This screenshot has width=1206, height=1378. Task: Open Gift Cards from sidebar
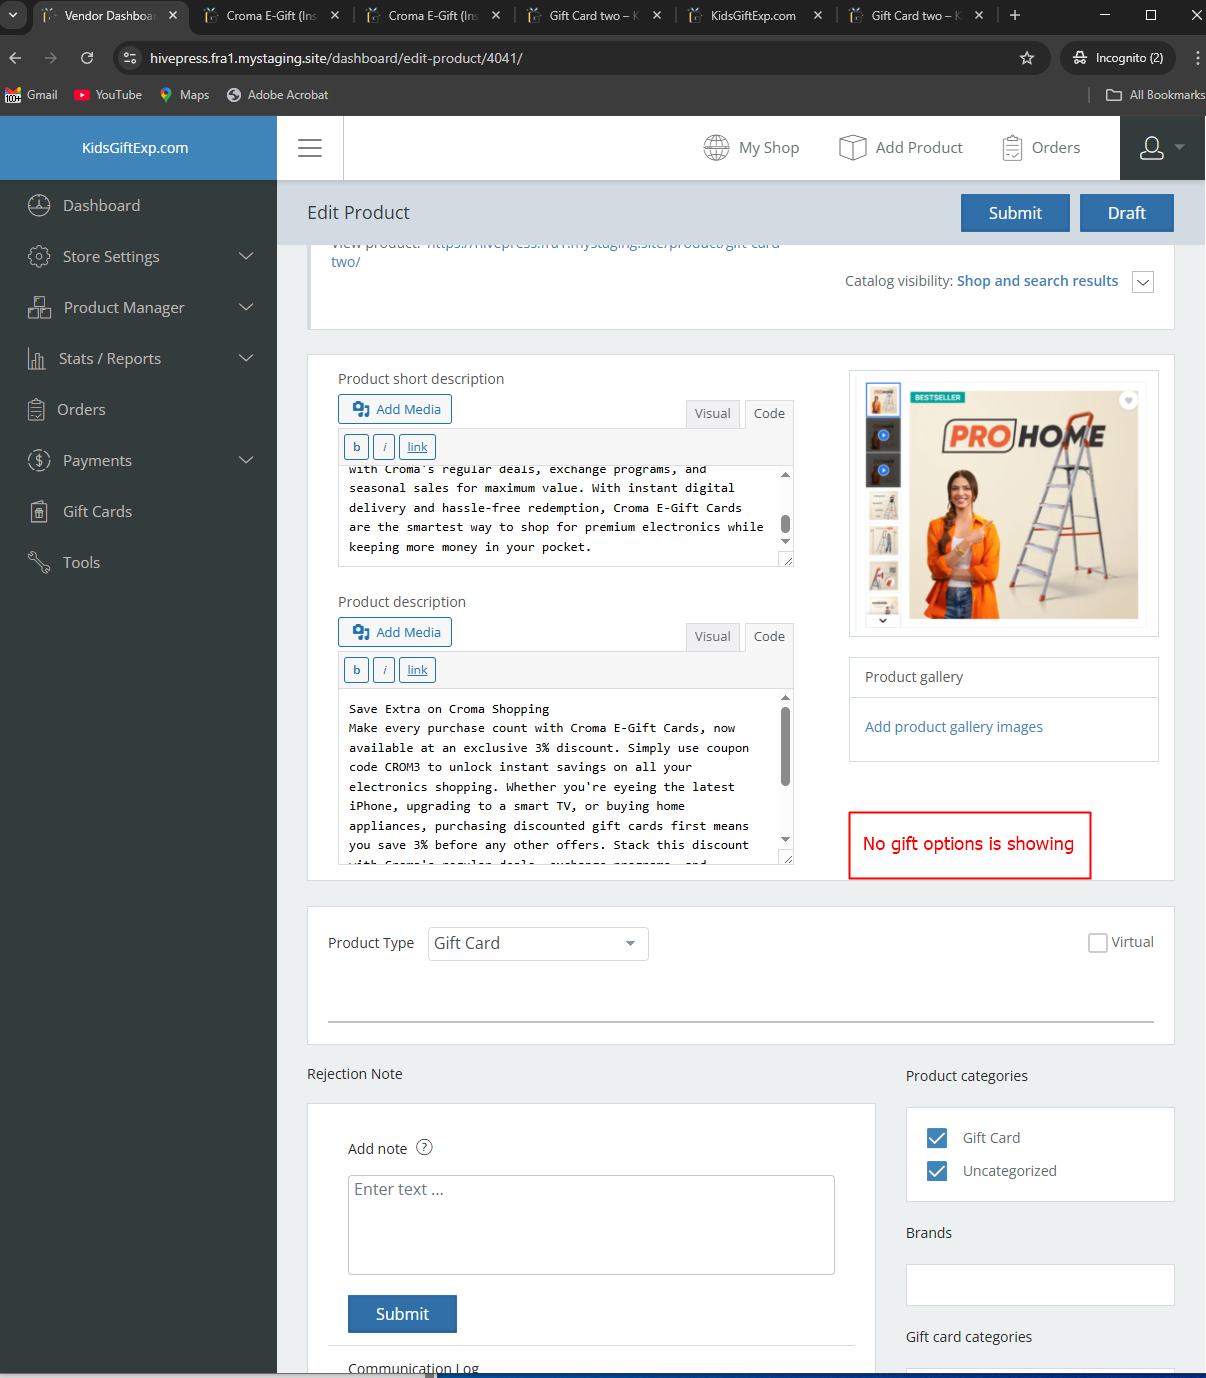pos(97,512)
